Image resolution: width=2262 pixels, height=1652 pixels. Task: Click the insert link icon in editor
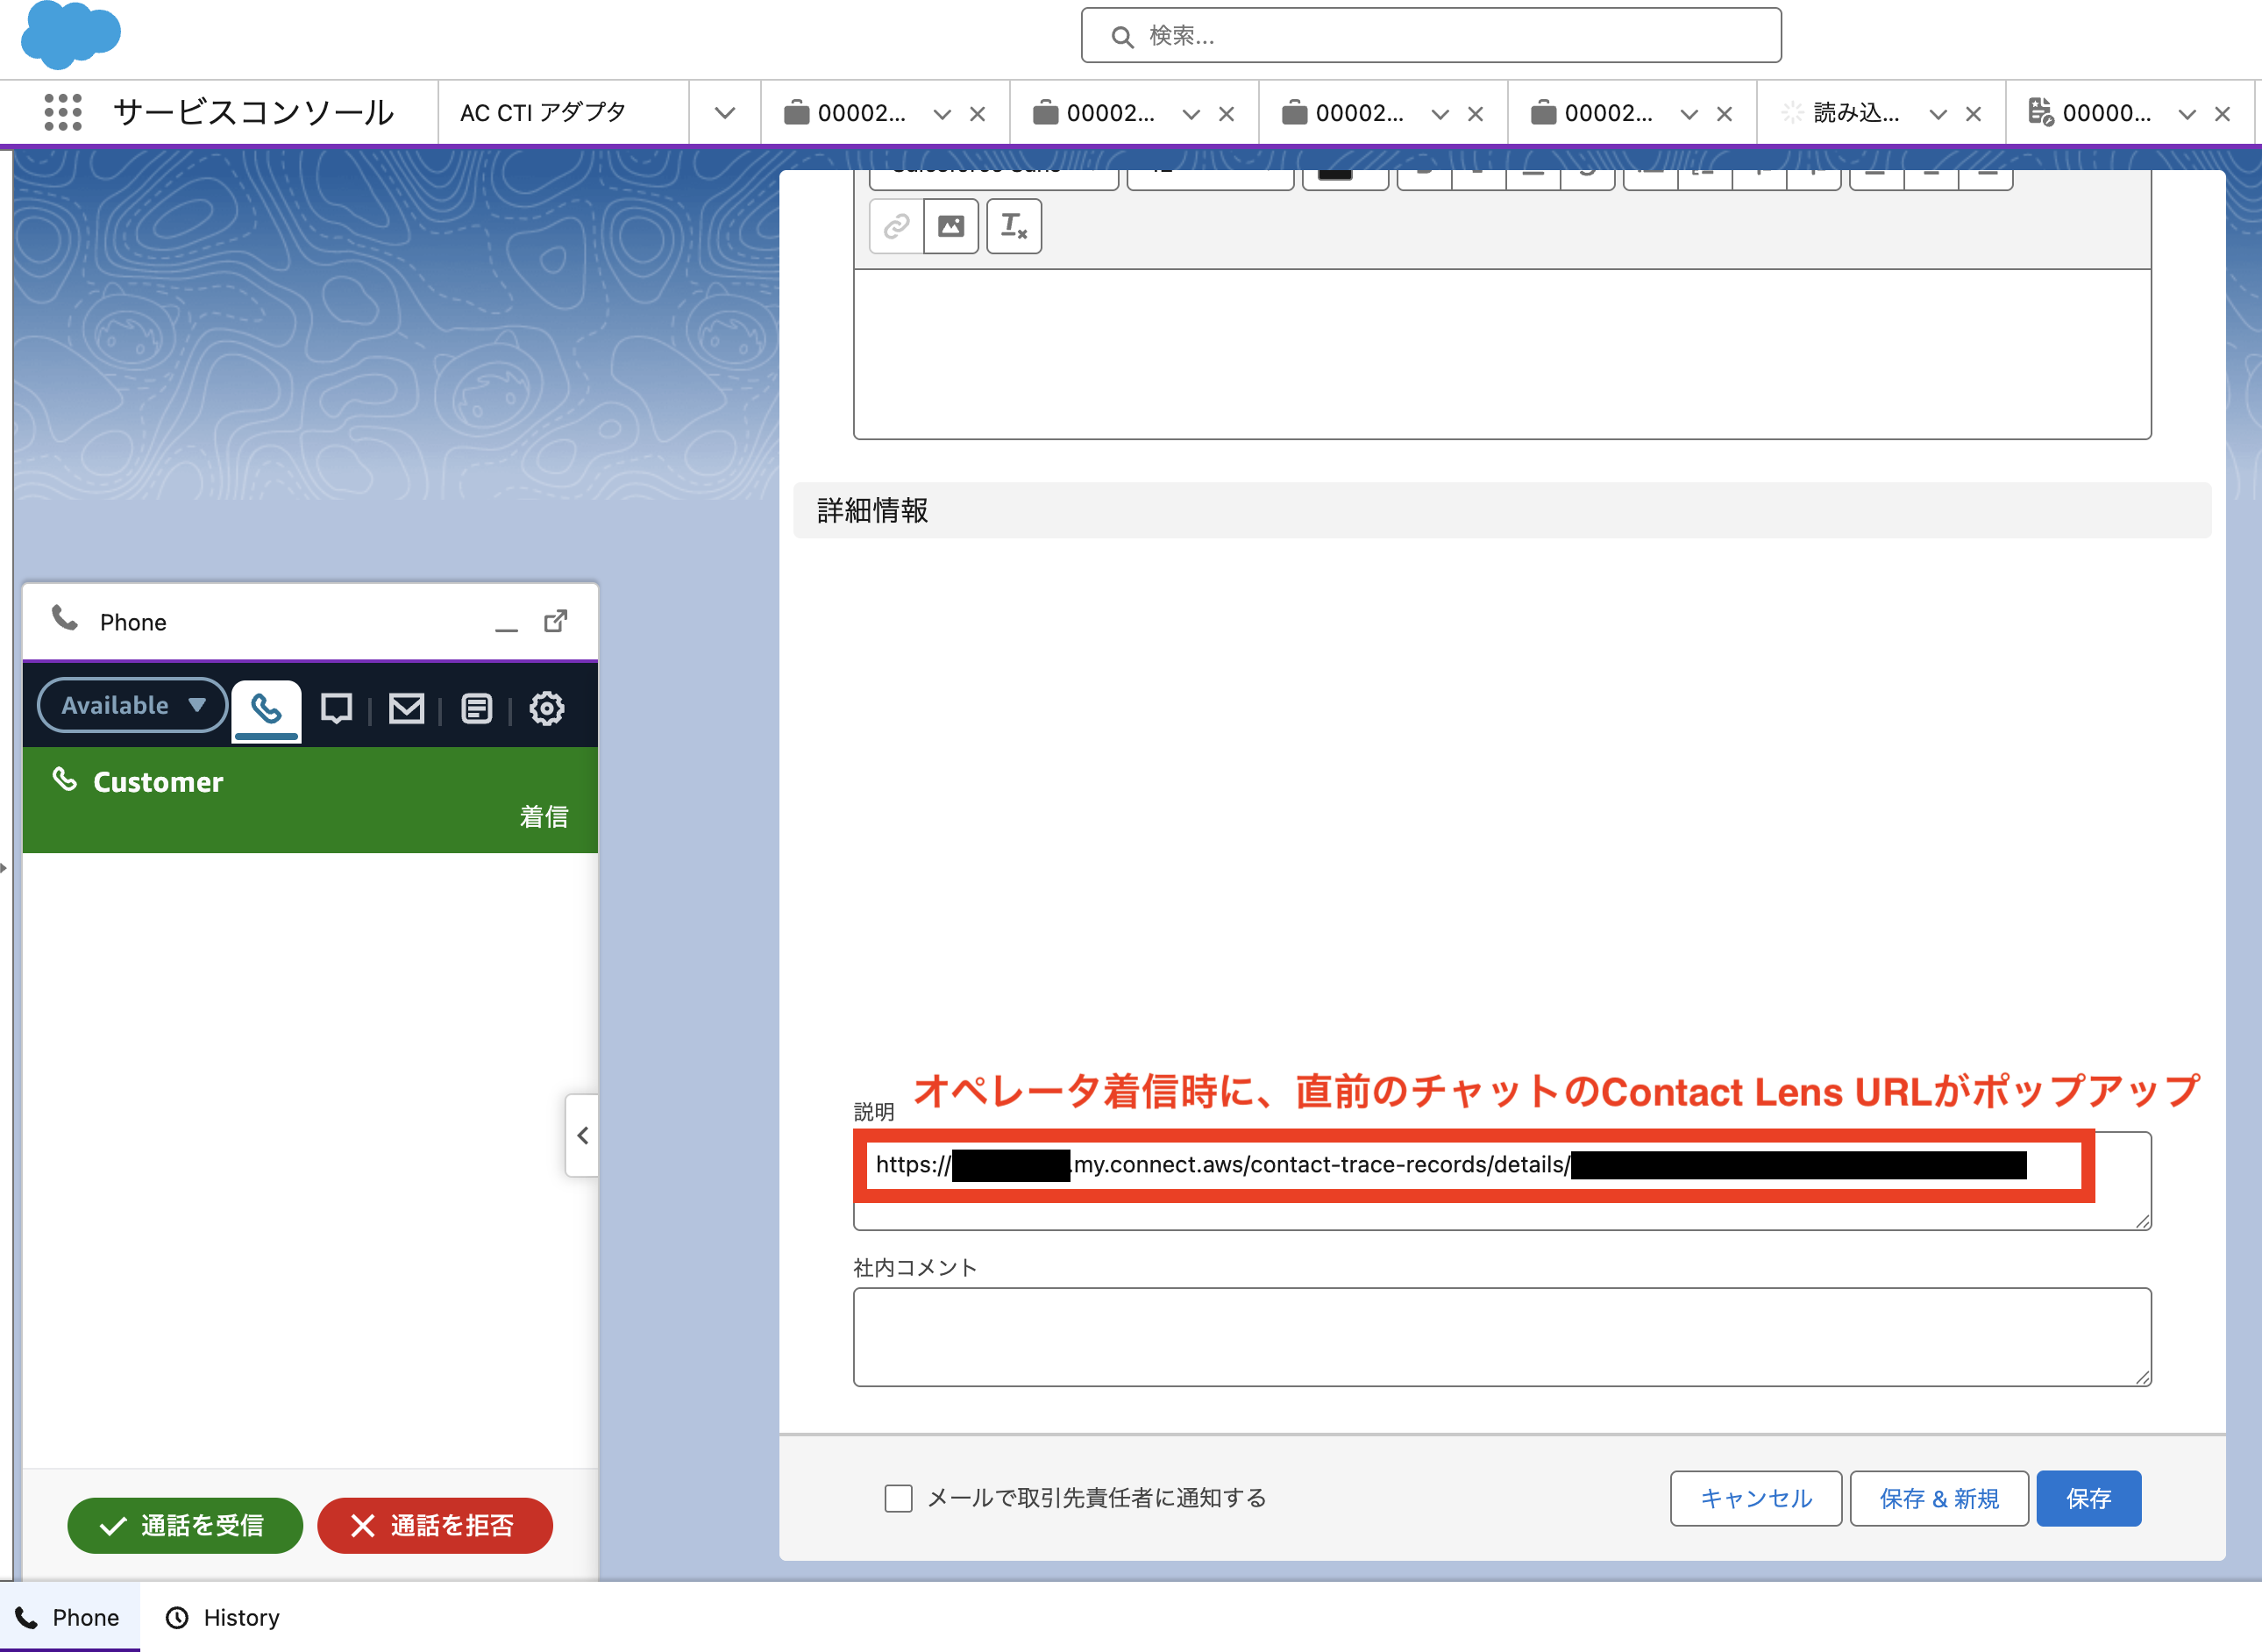tap(896, 226)
